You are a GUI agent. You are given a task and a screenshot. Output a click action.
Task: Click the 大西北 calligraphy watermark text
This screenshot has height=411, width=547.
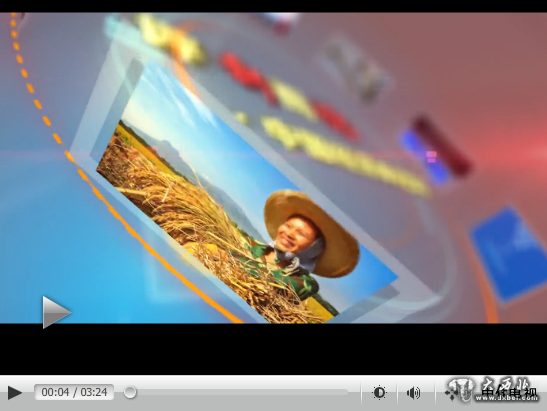(x=505, y=384)
